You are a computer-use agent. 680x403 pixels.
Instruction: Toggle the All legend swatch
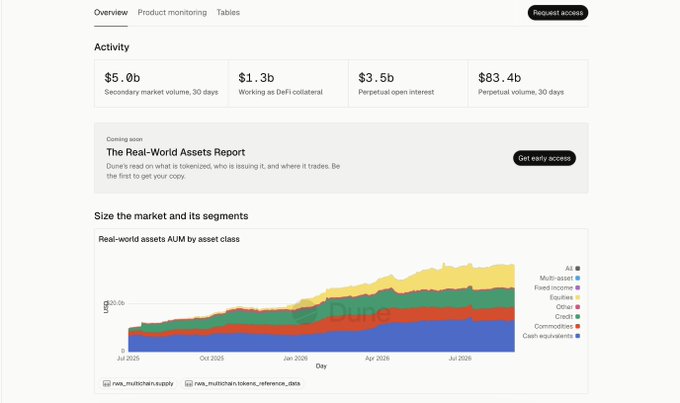point(578,269)
